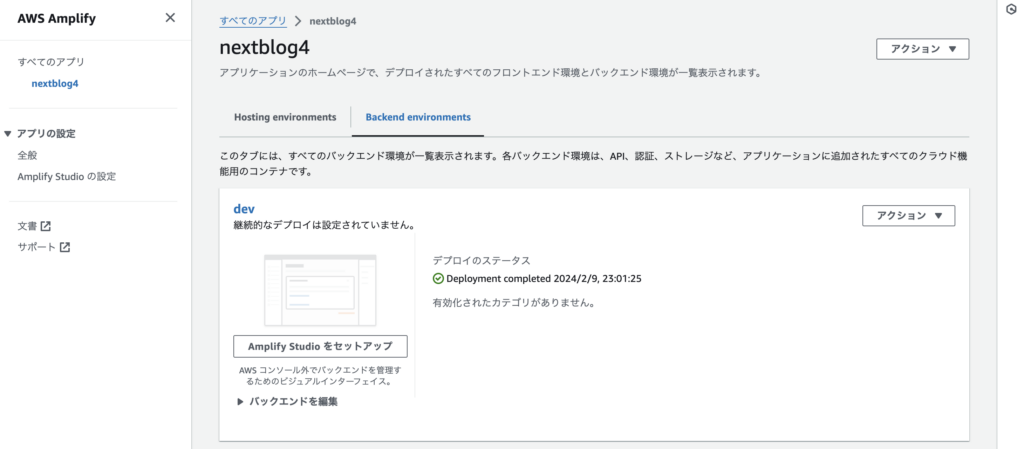Collapse the アプリの設定 section triangle
This screenshot has height=449, width=1024.
pyautogui.click(x=8, y=134)
